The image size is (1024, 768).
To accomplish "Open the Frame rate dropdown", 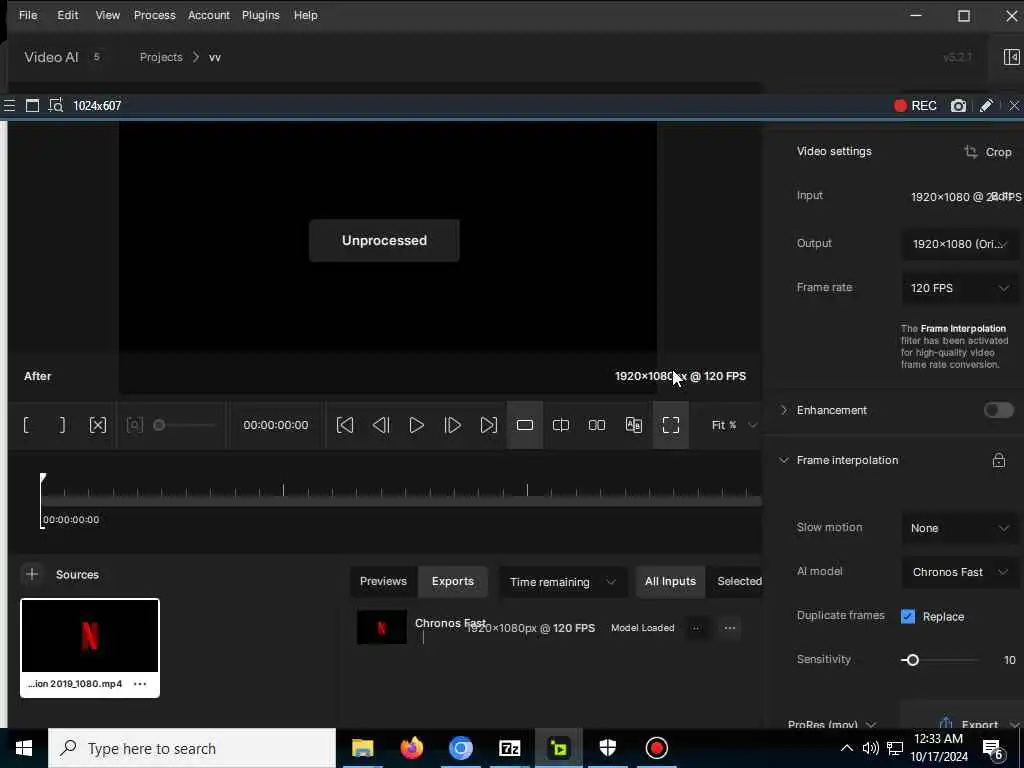I will tap(960, 288).
